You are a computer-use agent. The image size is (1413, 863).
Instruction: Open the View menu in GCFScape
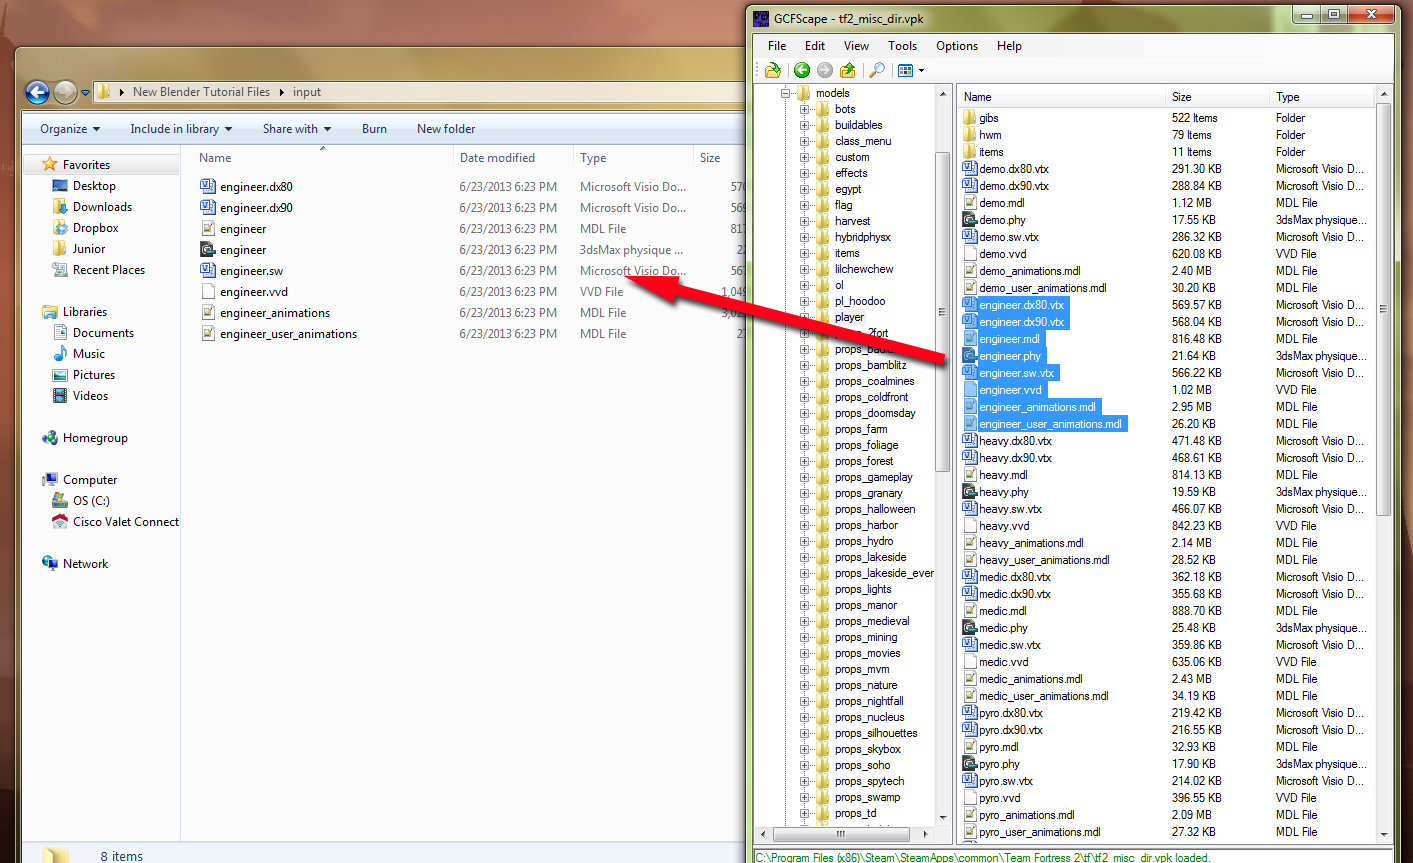(x=856, y=46)
